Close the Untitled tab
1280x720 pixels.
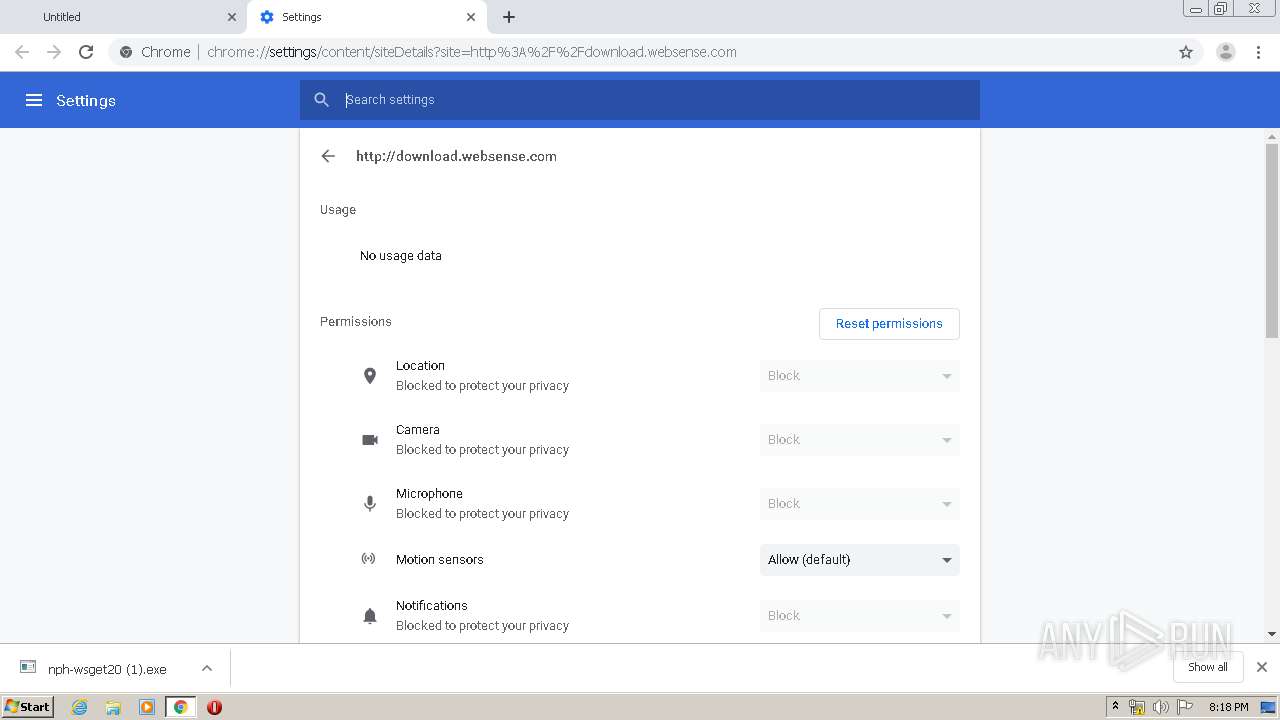(x=232, y=17)
